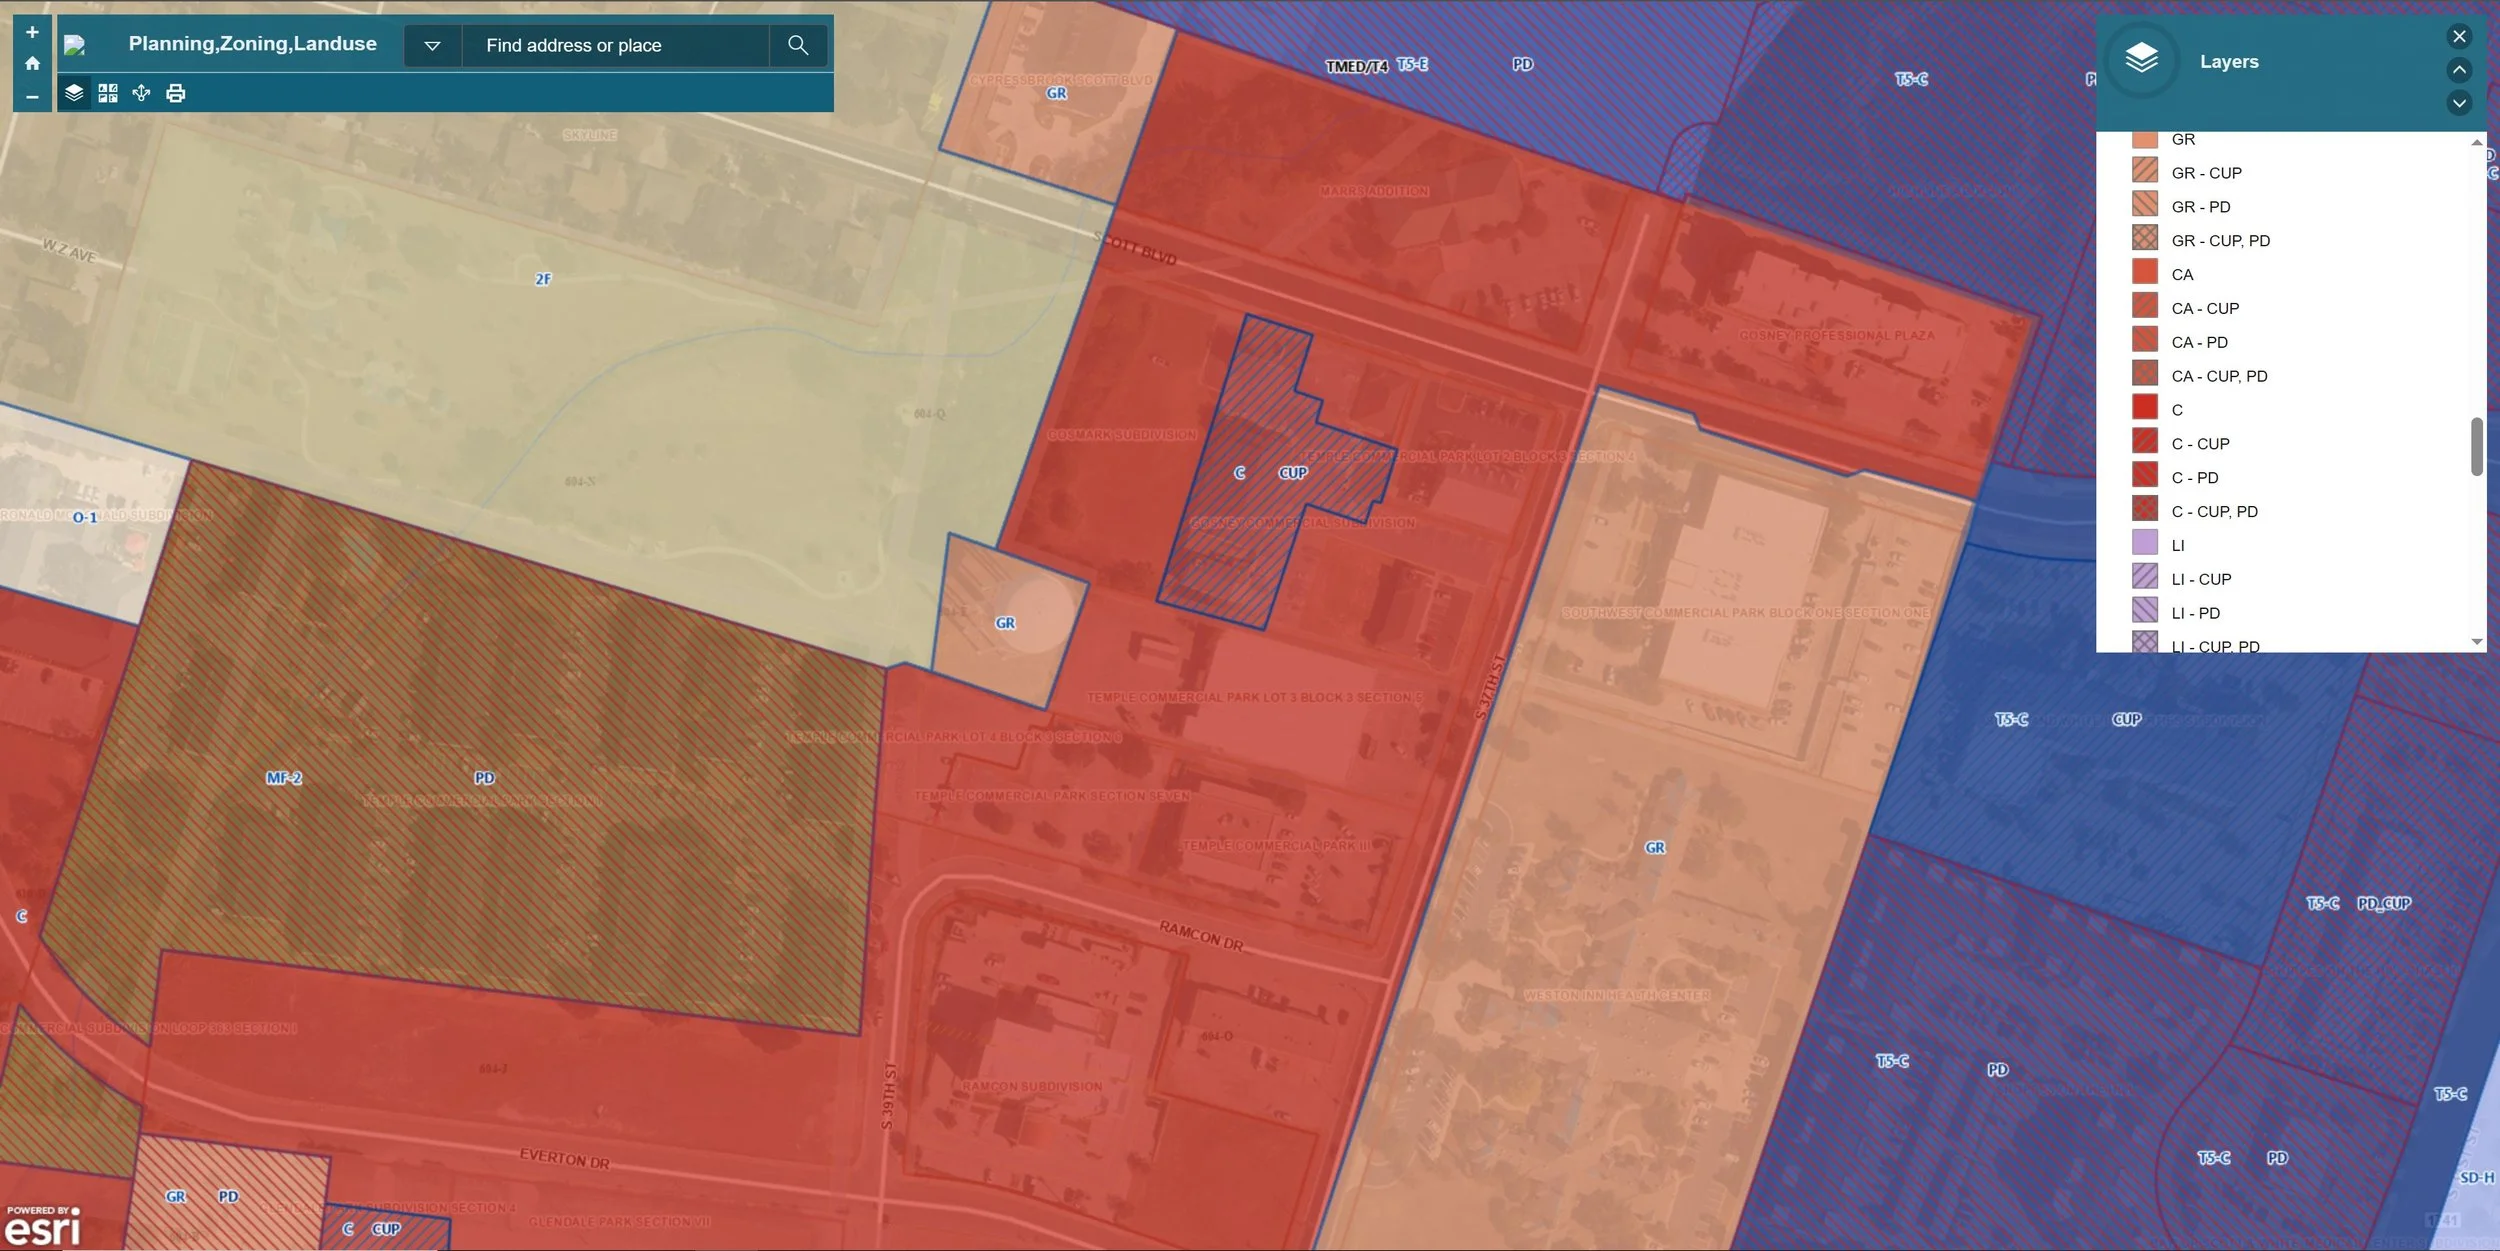Click the C - PD legend text

[2194, 478]
